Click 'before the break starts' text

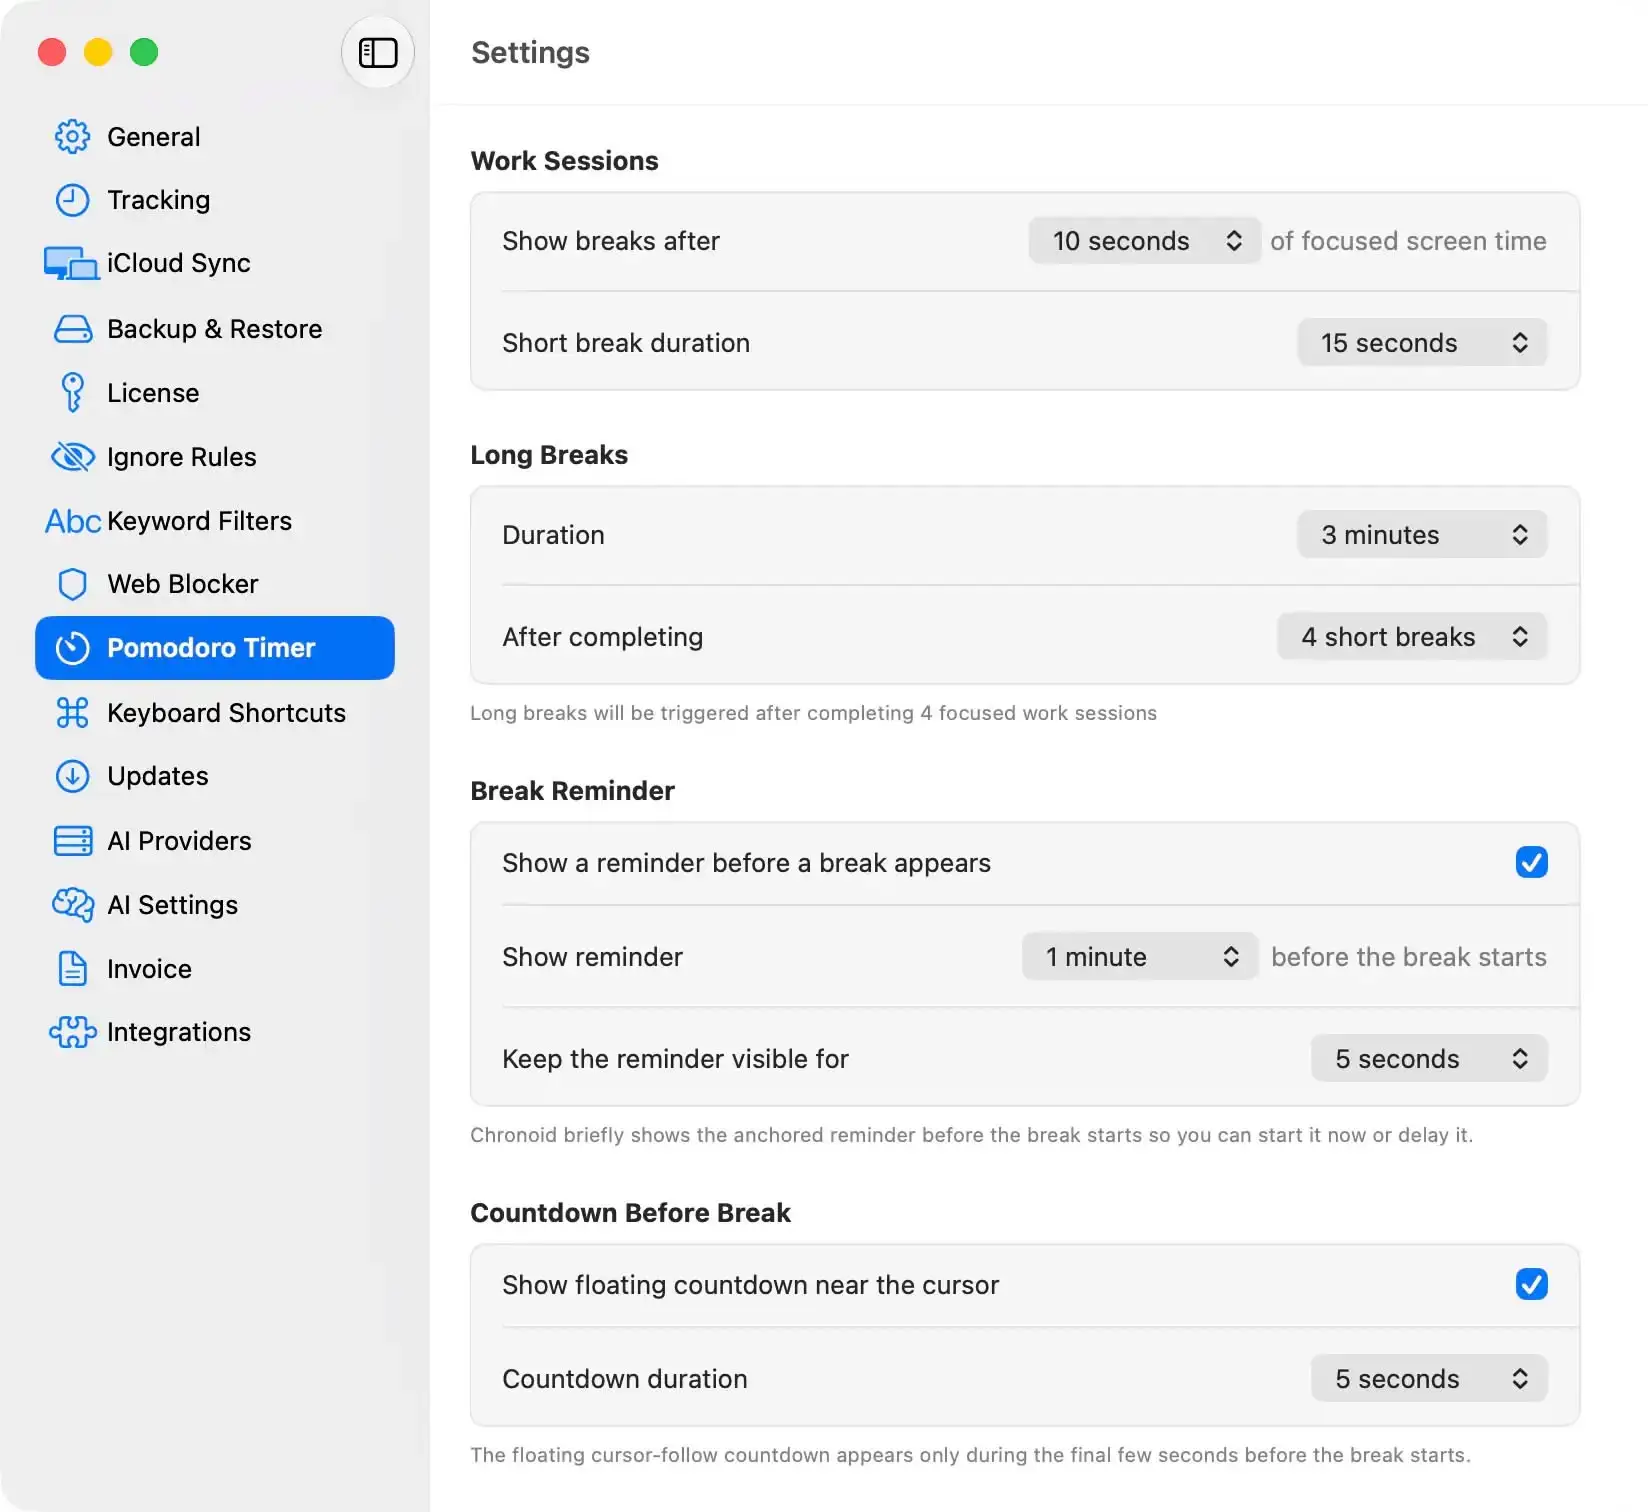coord(1409,957)
